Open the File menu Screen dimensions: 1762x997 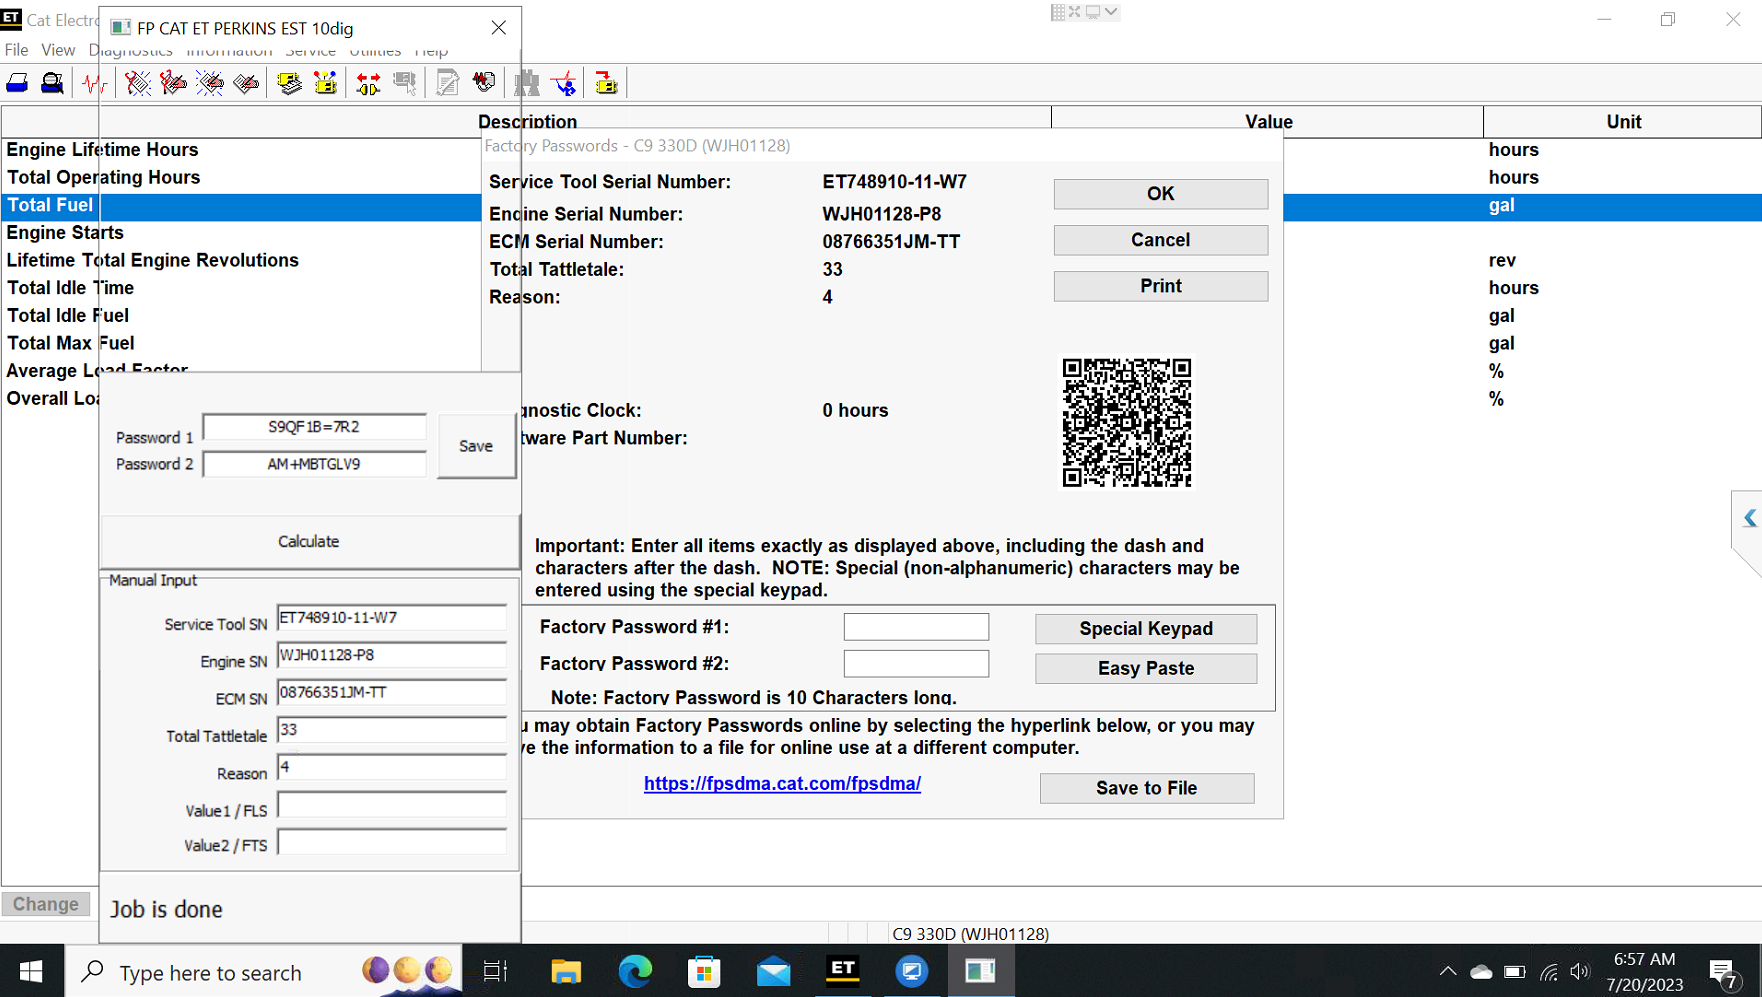coord(16,49)
